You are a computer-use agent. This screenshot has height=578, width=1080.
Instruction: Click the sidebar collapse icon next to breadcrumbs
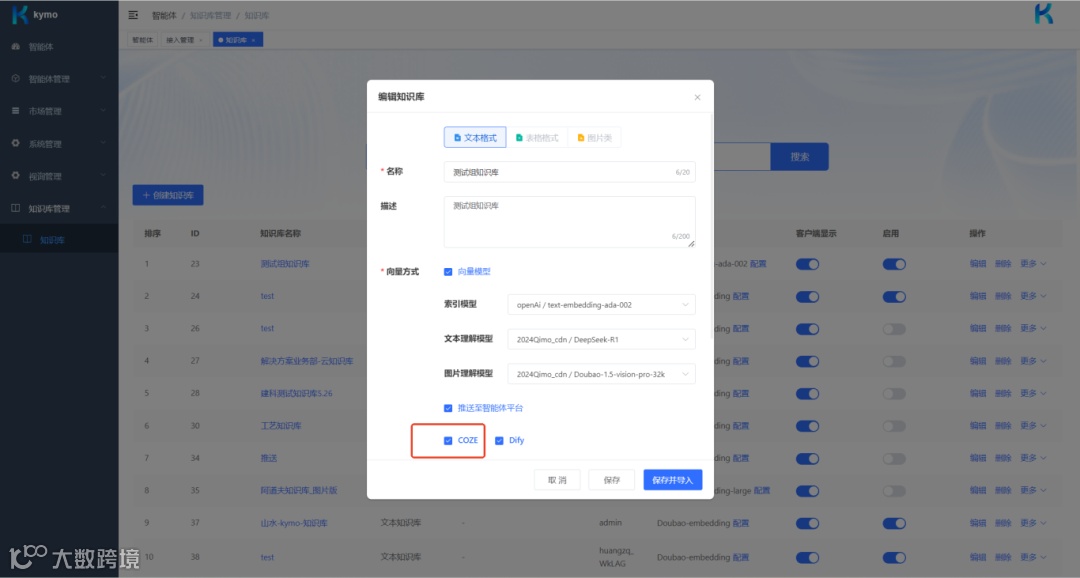[131, 15]
